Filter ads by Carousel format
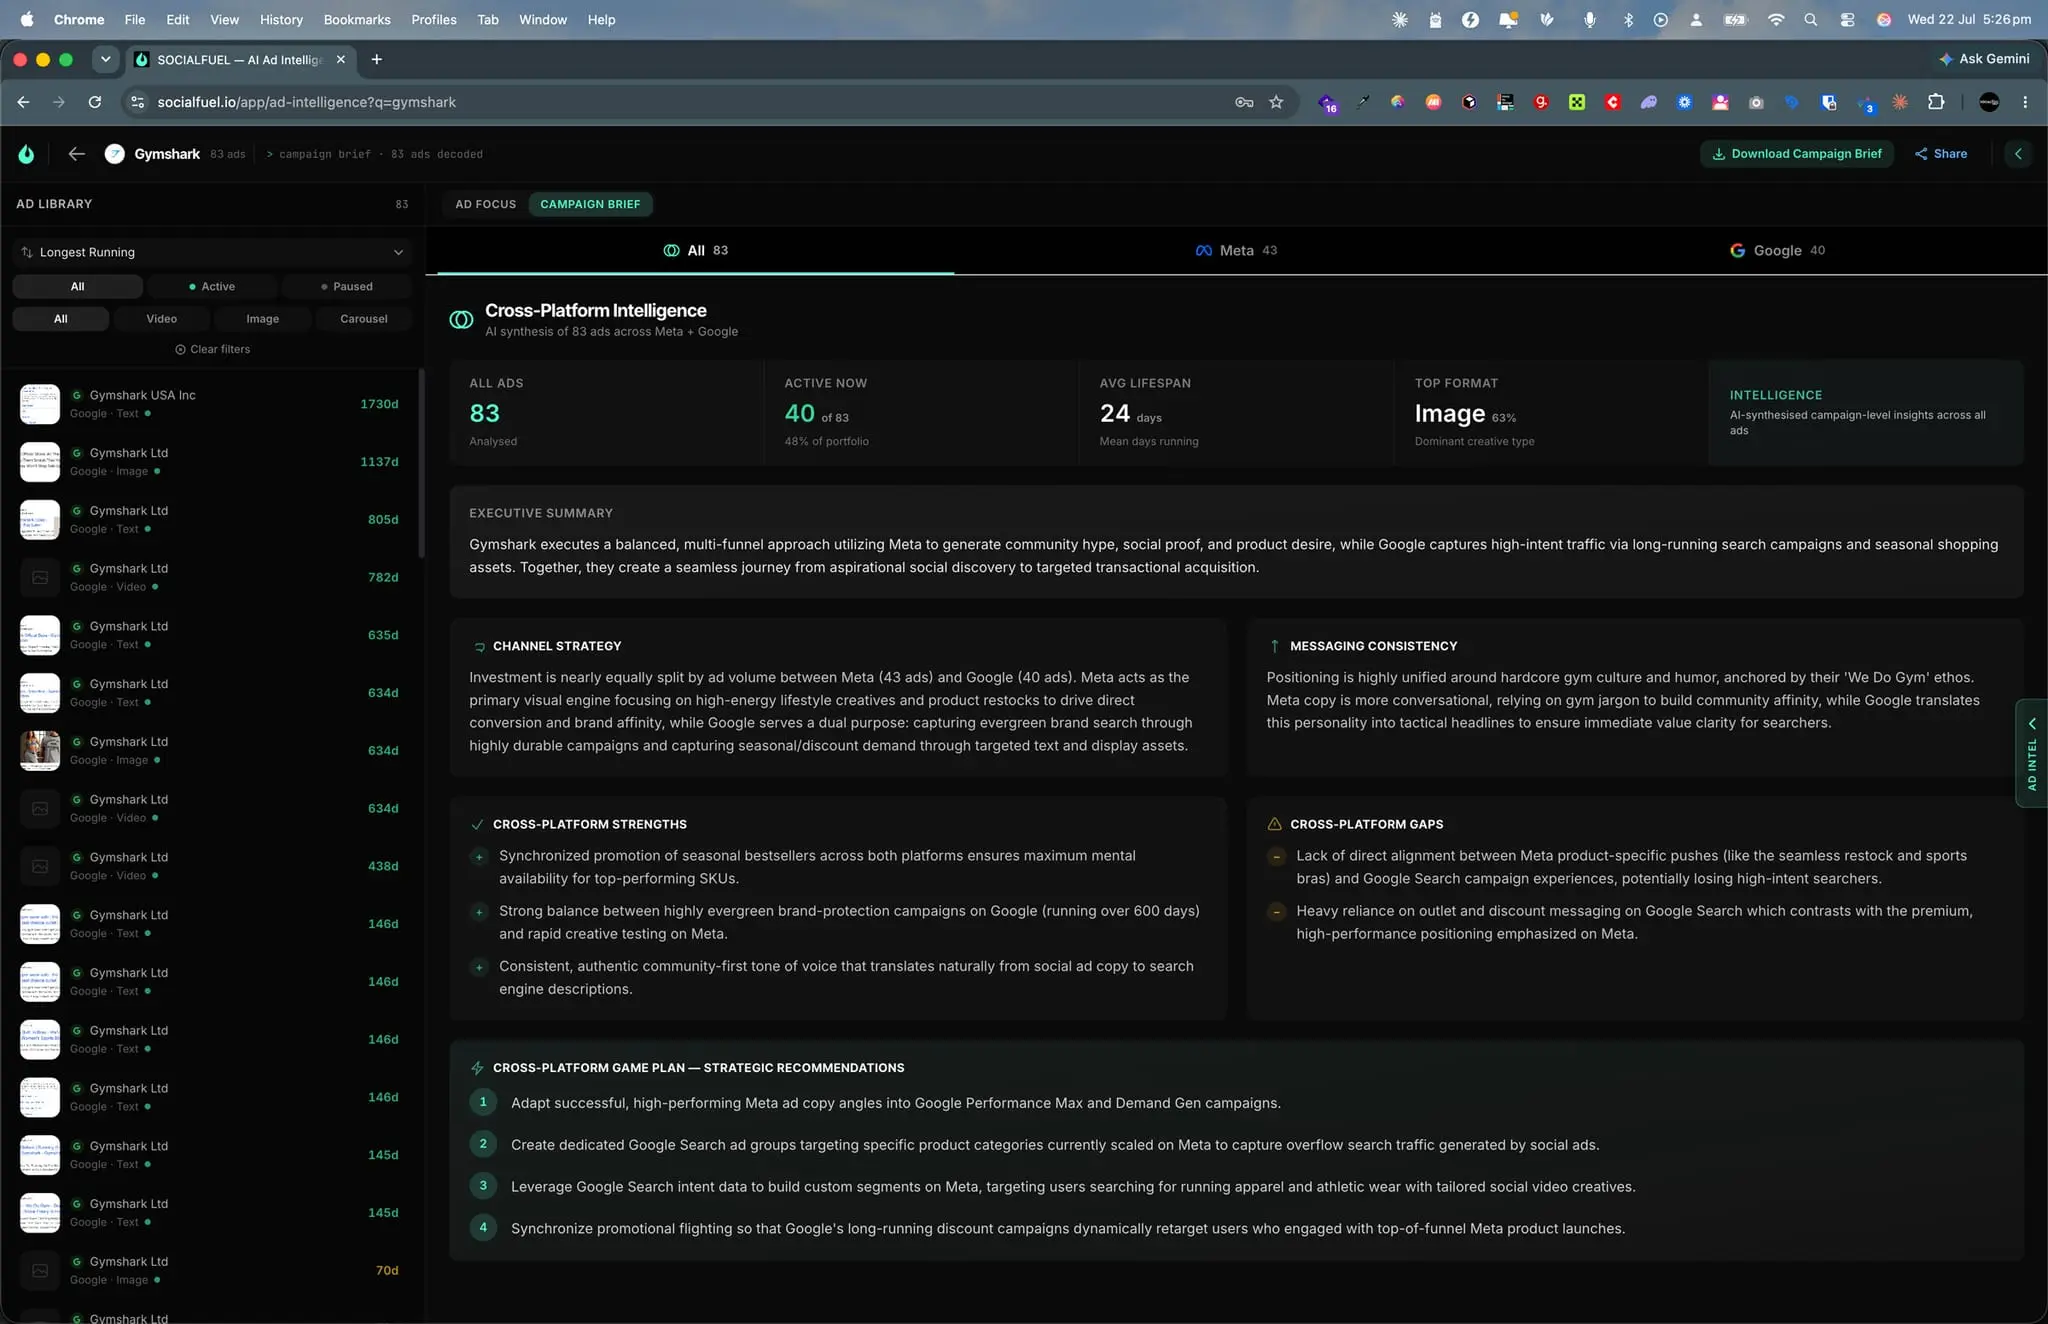 [x=364, y=319]
